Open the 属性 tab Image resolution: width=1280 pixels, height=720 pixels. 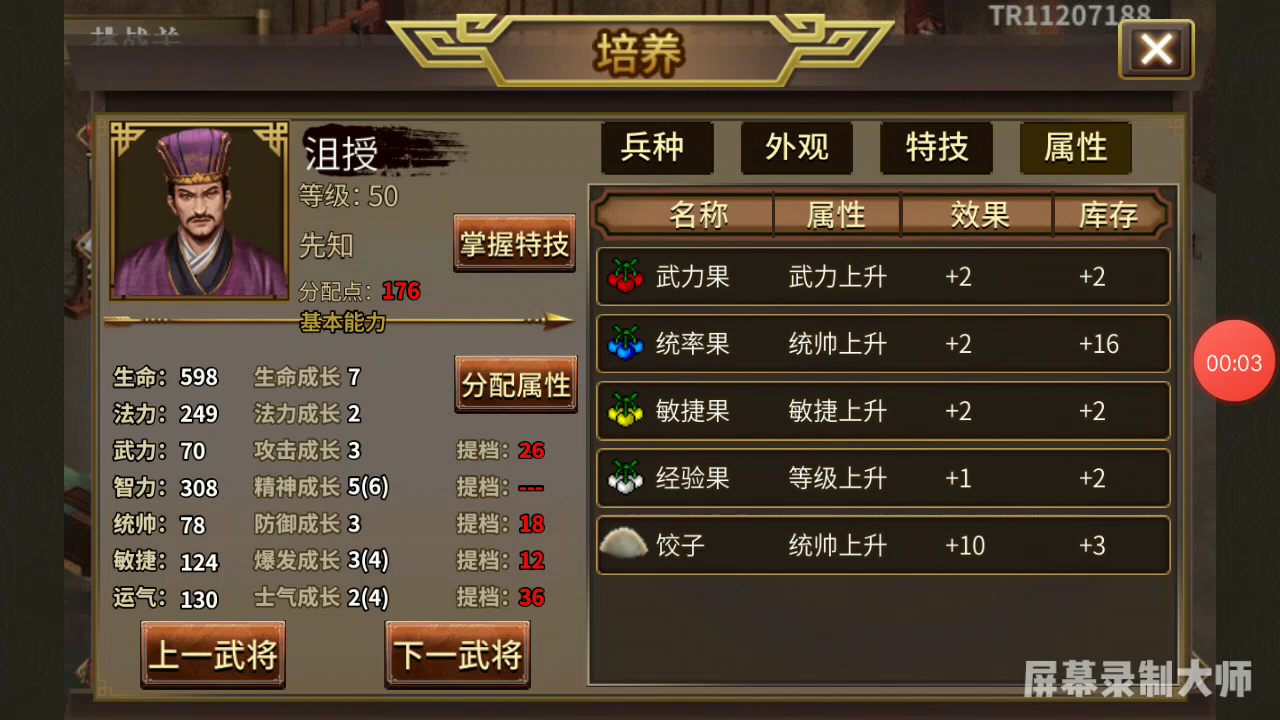[x=1076, y=148]
